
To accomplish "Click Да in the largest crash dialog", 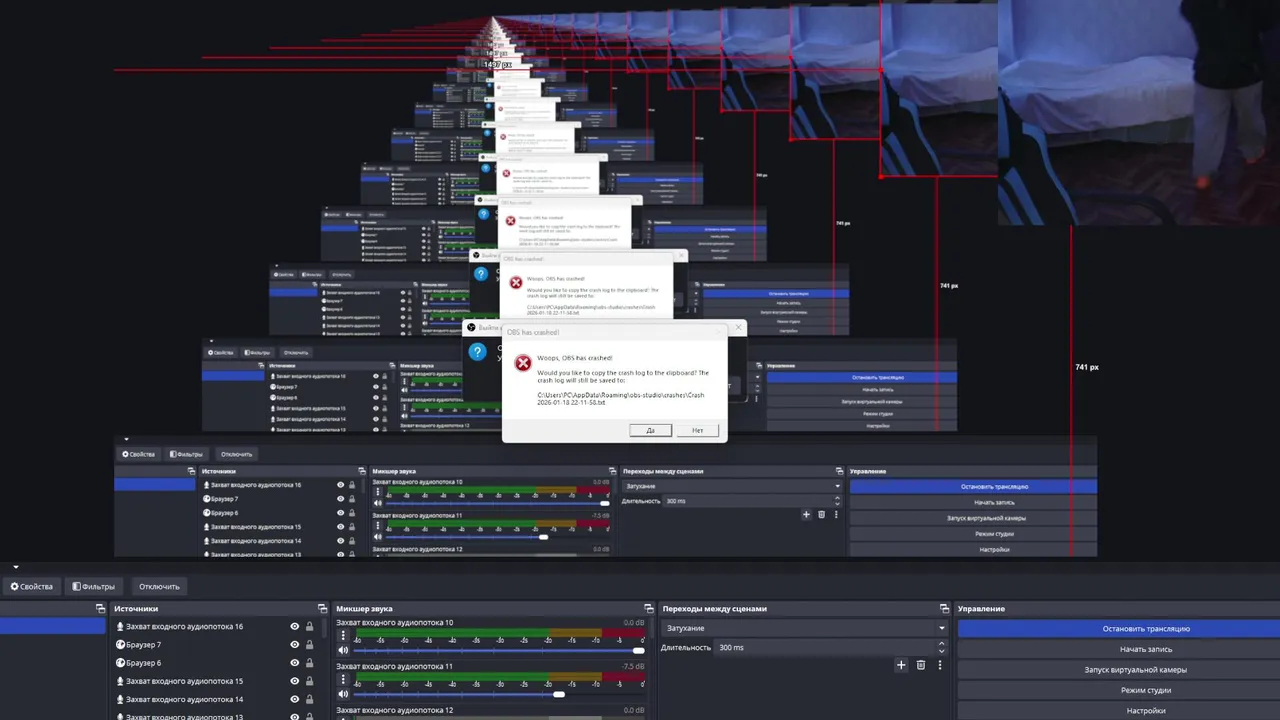I will click(x=650, y=430).
